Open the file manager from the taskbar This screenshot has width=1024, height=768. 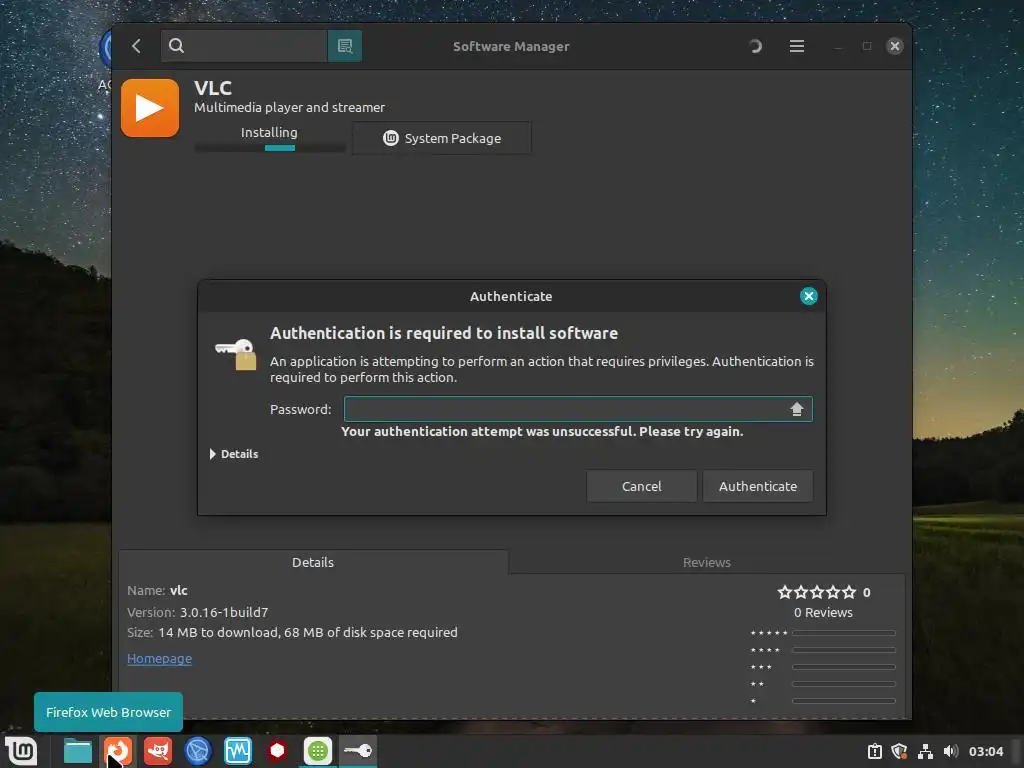(78, 750)
